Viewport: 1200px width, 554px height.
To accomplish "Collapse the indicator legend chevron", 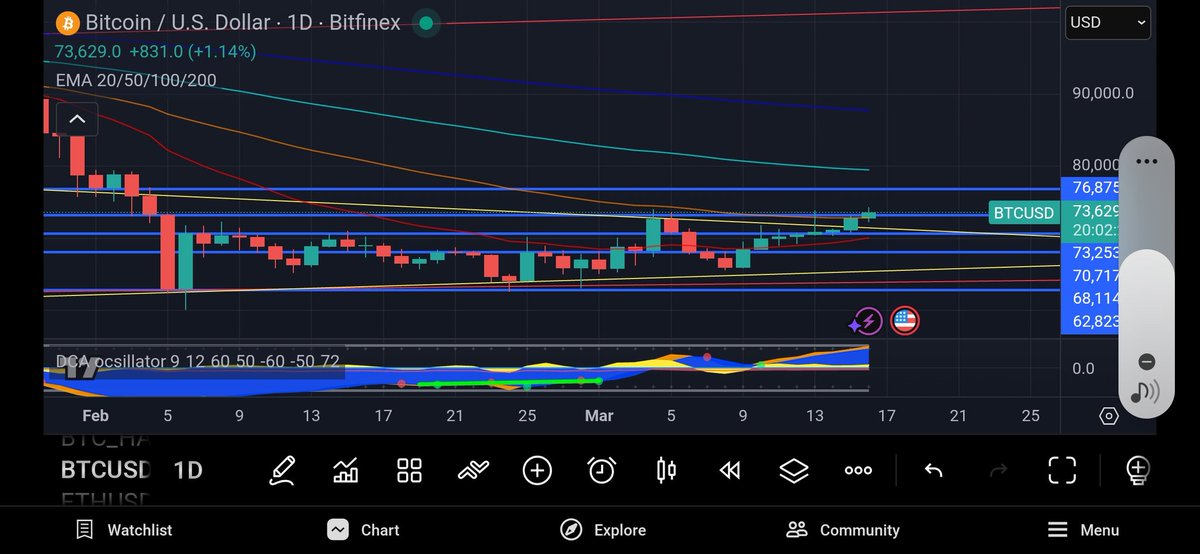I will (x=77, y=121).
